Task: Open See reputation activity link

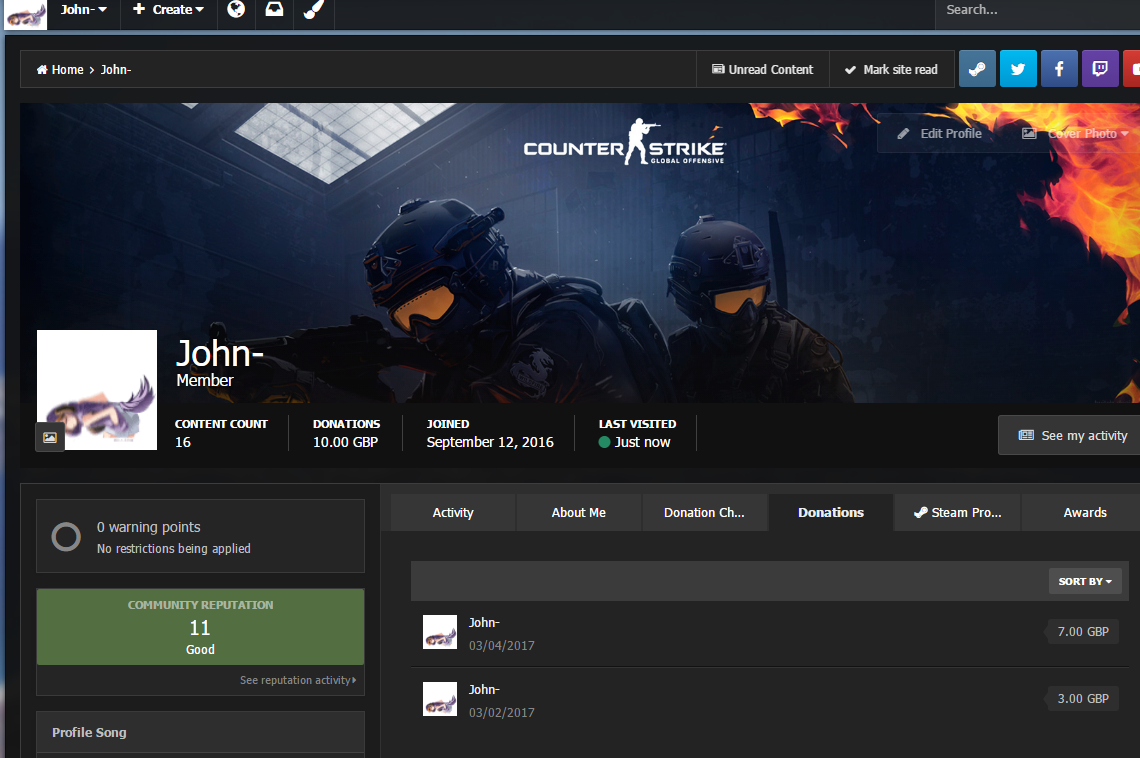Action: click(x=298, y=680)
